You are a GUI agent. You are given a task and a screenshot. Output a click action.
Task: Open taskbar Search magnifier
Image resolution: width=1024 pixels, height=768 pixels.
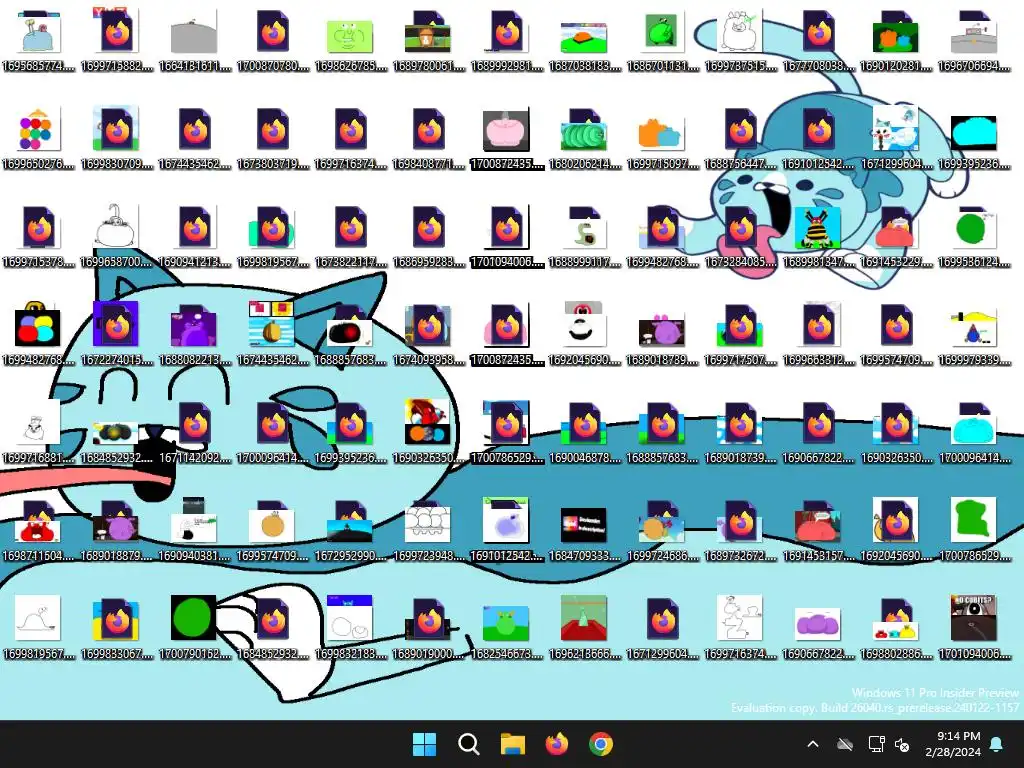click(468, 744)
